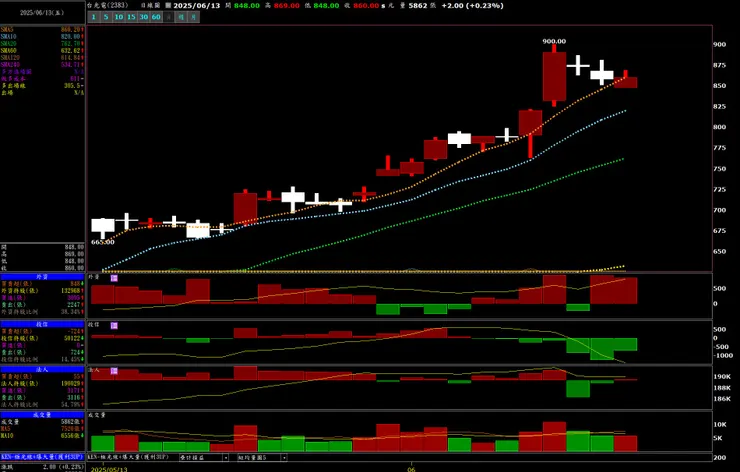Click the 10K volume axis label
The image size is (740, 472).
720,424
